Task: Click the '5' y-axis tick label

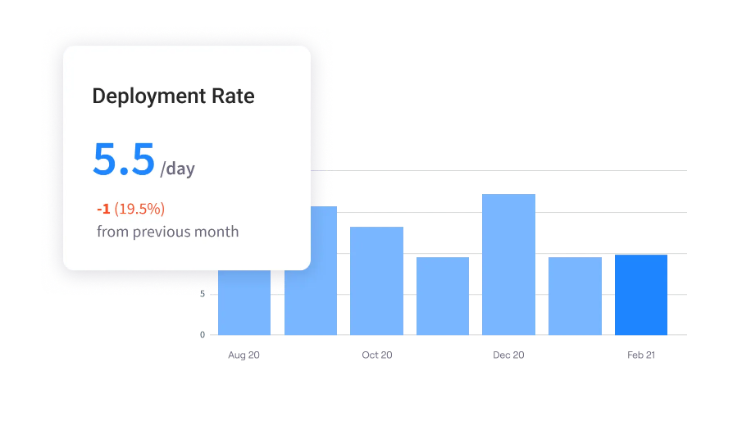Action: pyautogui.click(x=202, y=294)
